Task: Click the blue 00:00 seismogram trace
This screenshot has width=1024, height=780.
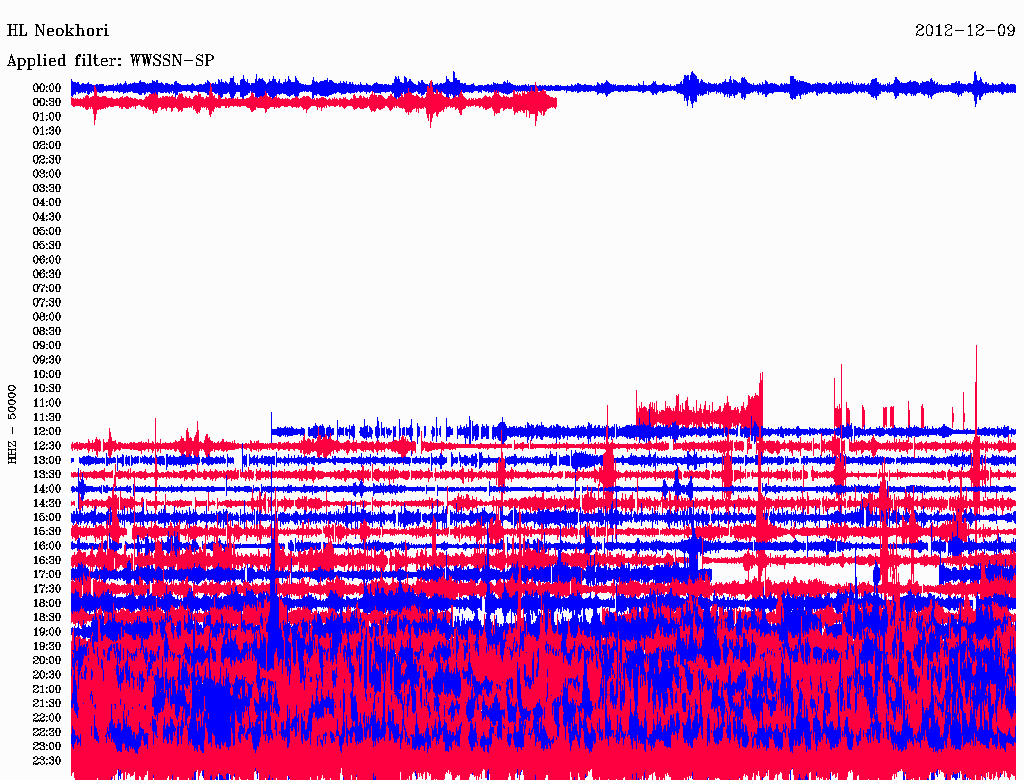Action: [543, 88]
